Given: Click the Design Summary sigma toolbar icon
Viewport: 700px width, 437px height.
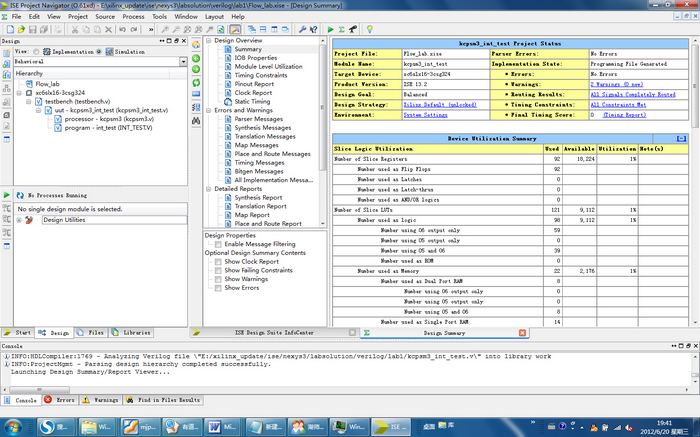Looking at the screenshot, I should tap(342, 29).
